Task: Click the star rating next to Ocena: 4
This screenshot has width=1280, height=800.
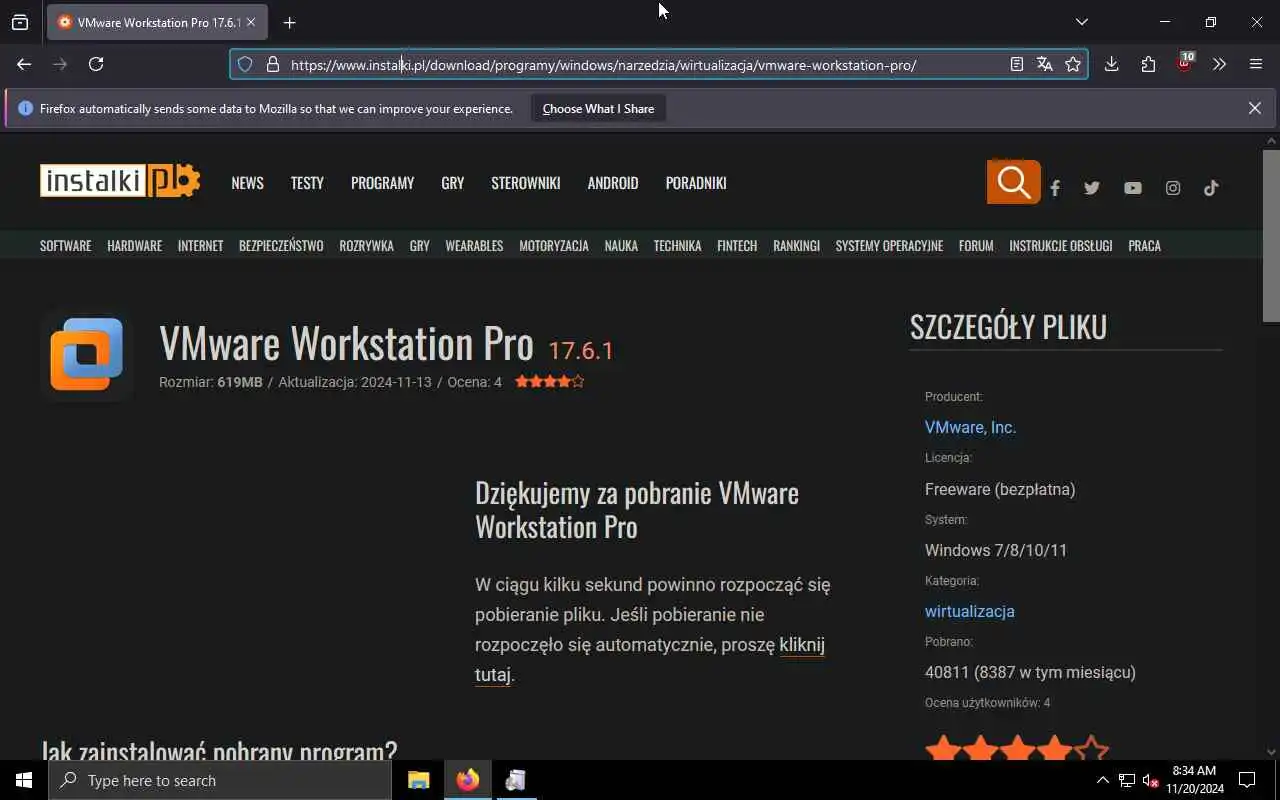Action: coord(549,382)
